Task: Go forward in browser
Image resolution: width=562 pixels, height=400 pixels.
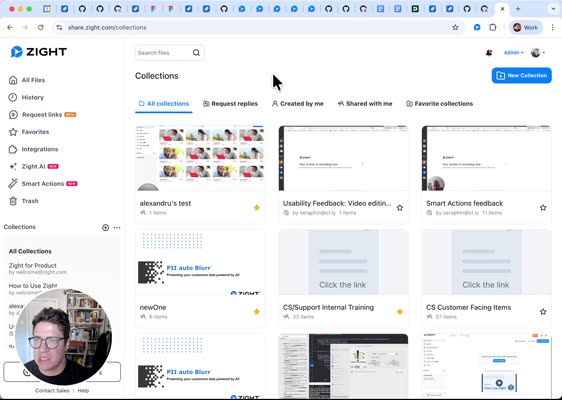Action: 25,27
